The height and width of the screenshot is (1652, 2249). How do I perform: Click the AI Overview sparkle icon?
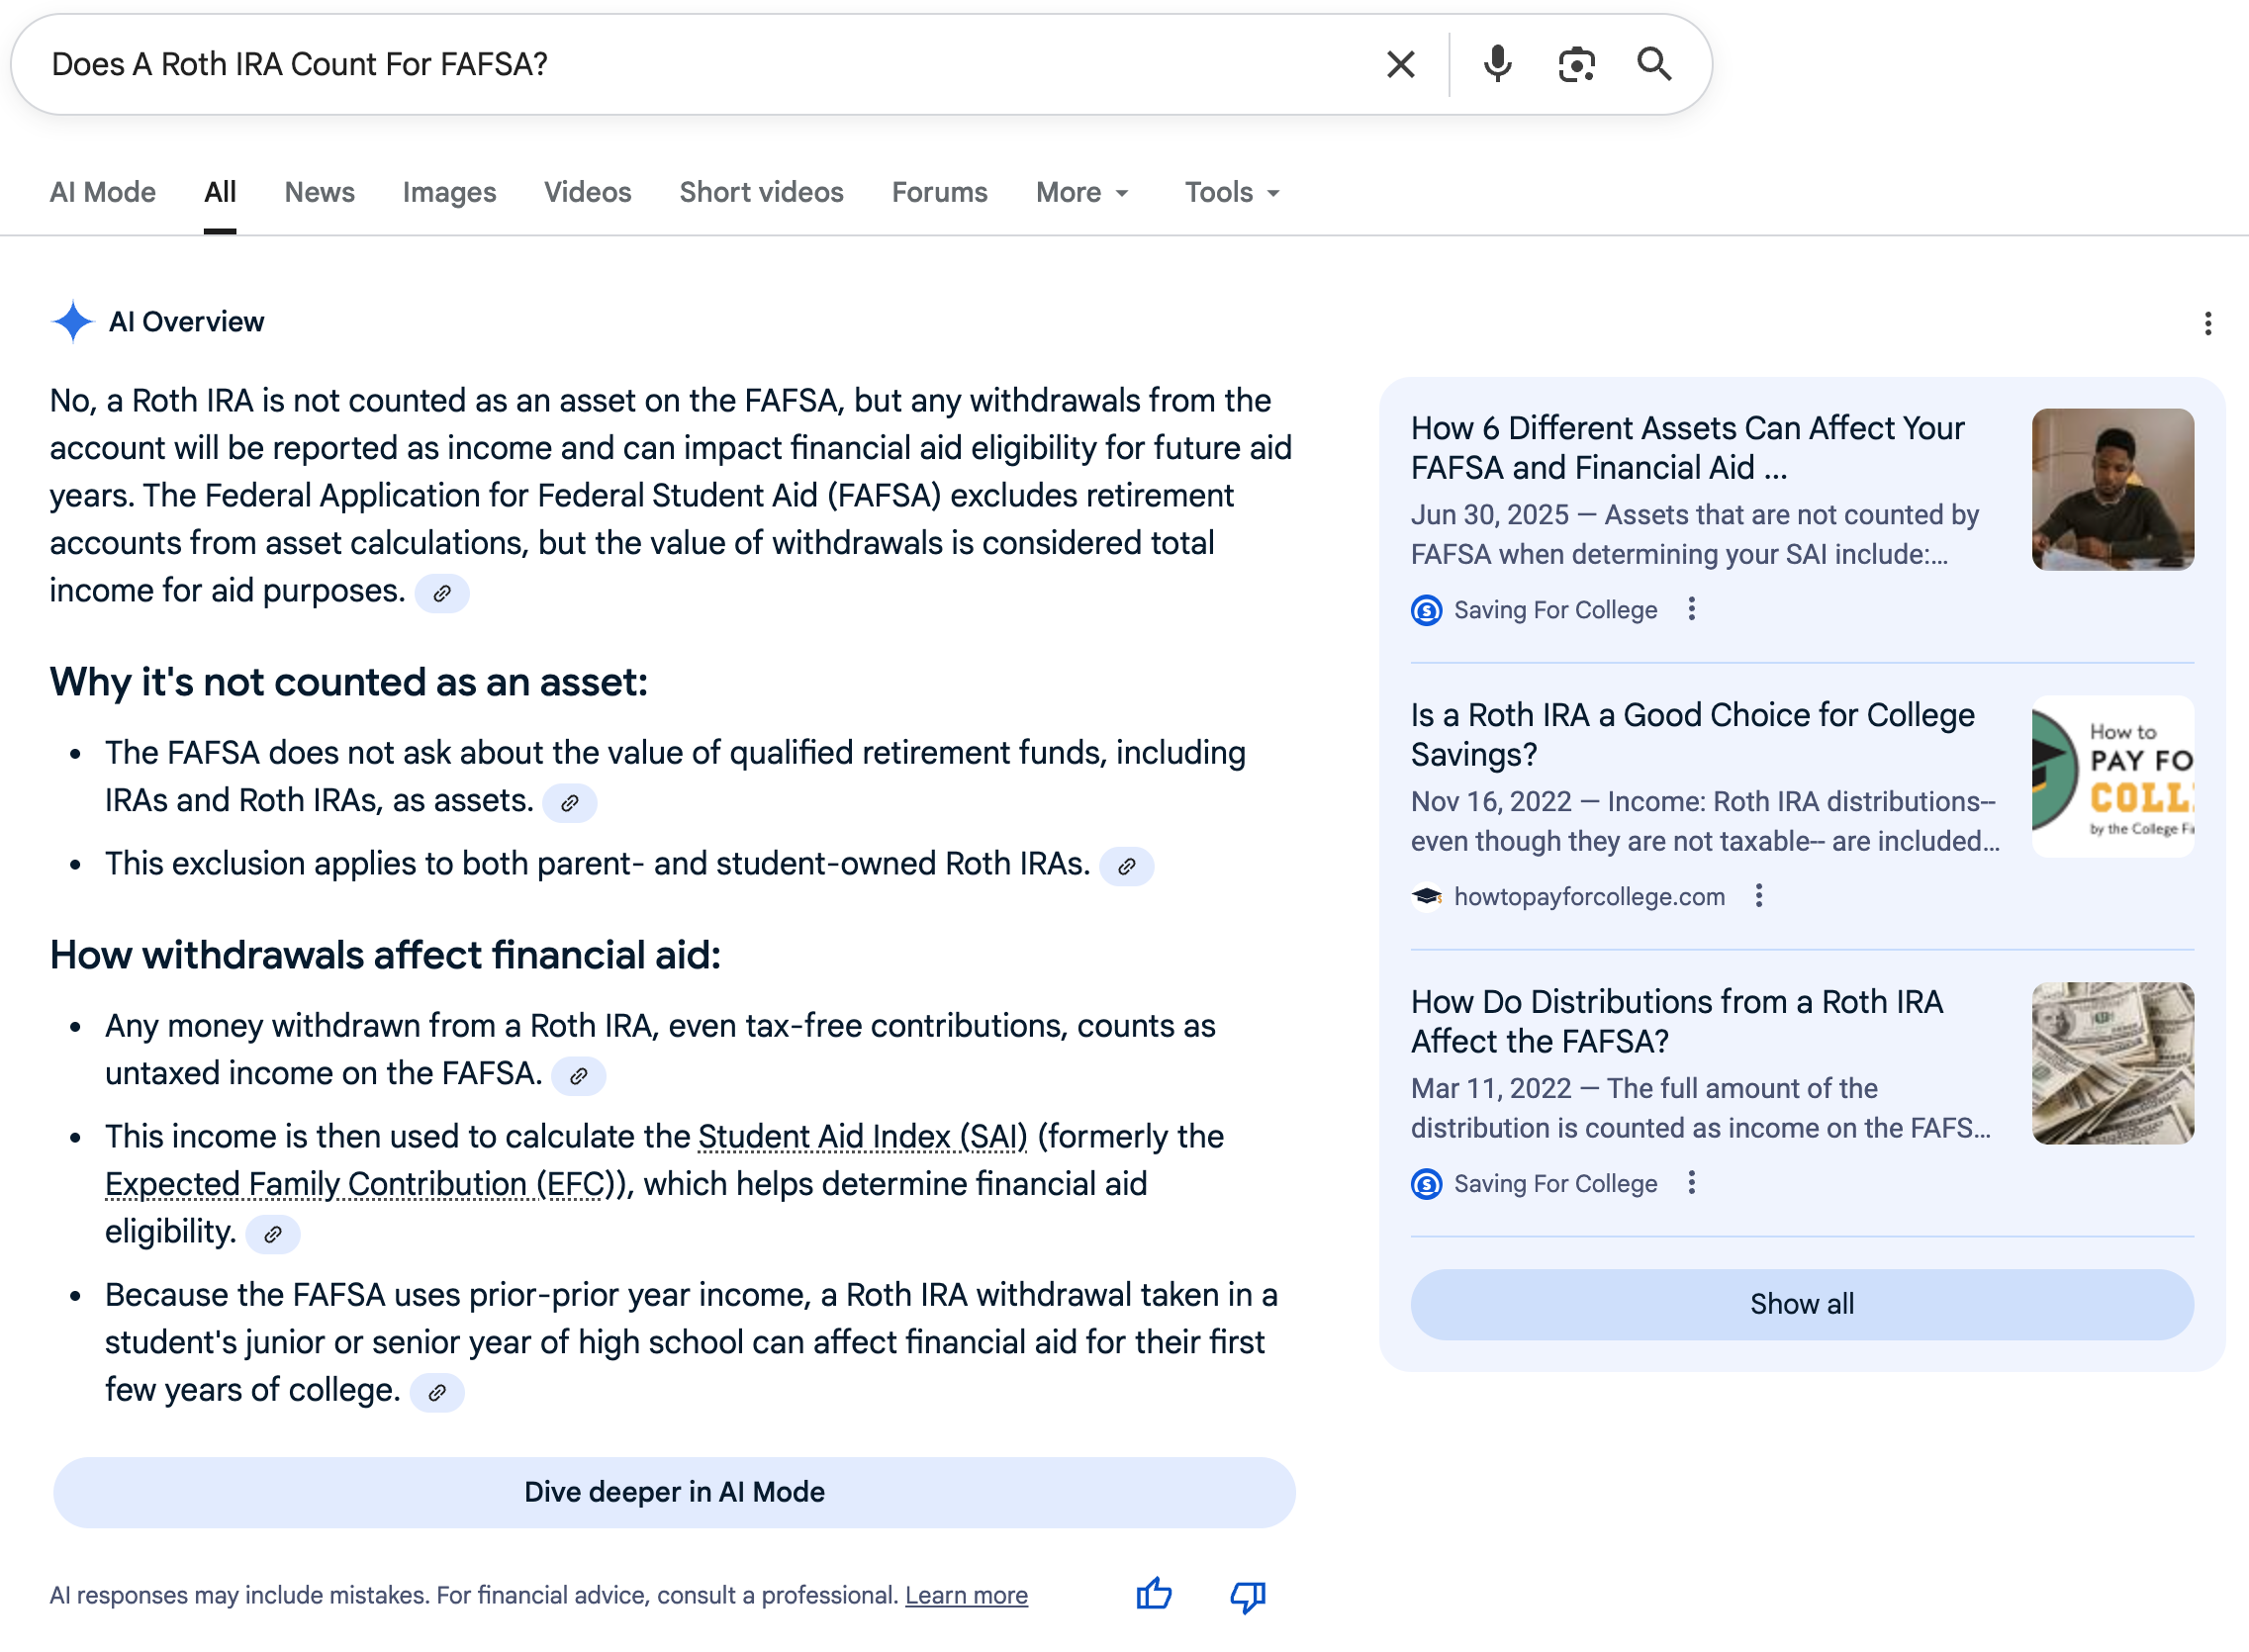click(71, 321)
